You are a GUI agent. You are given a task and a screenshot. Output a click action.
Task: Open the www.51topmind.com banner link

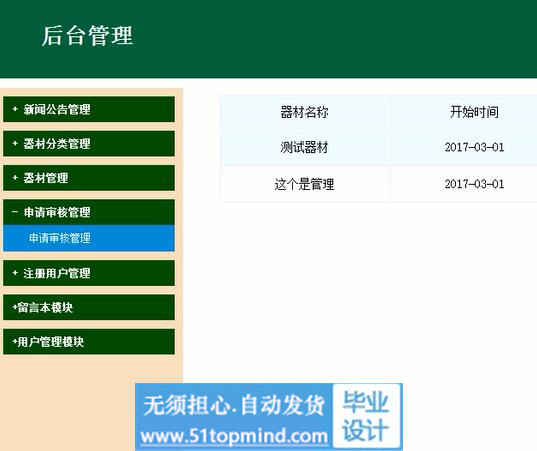click(234, 436)
